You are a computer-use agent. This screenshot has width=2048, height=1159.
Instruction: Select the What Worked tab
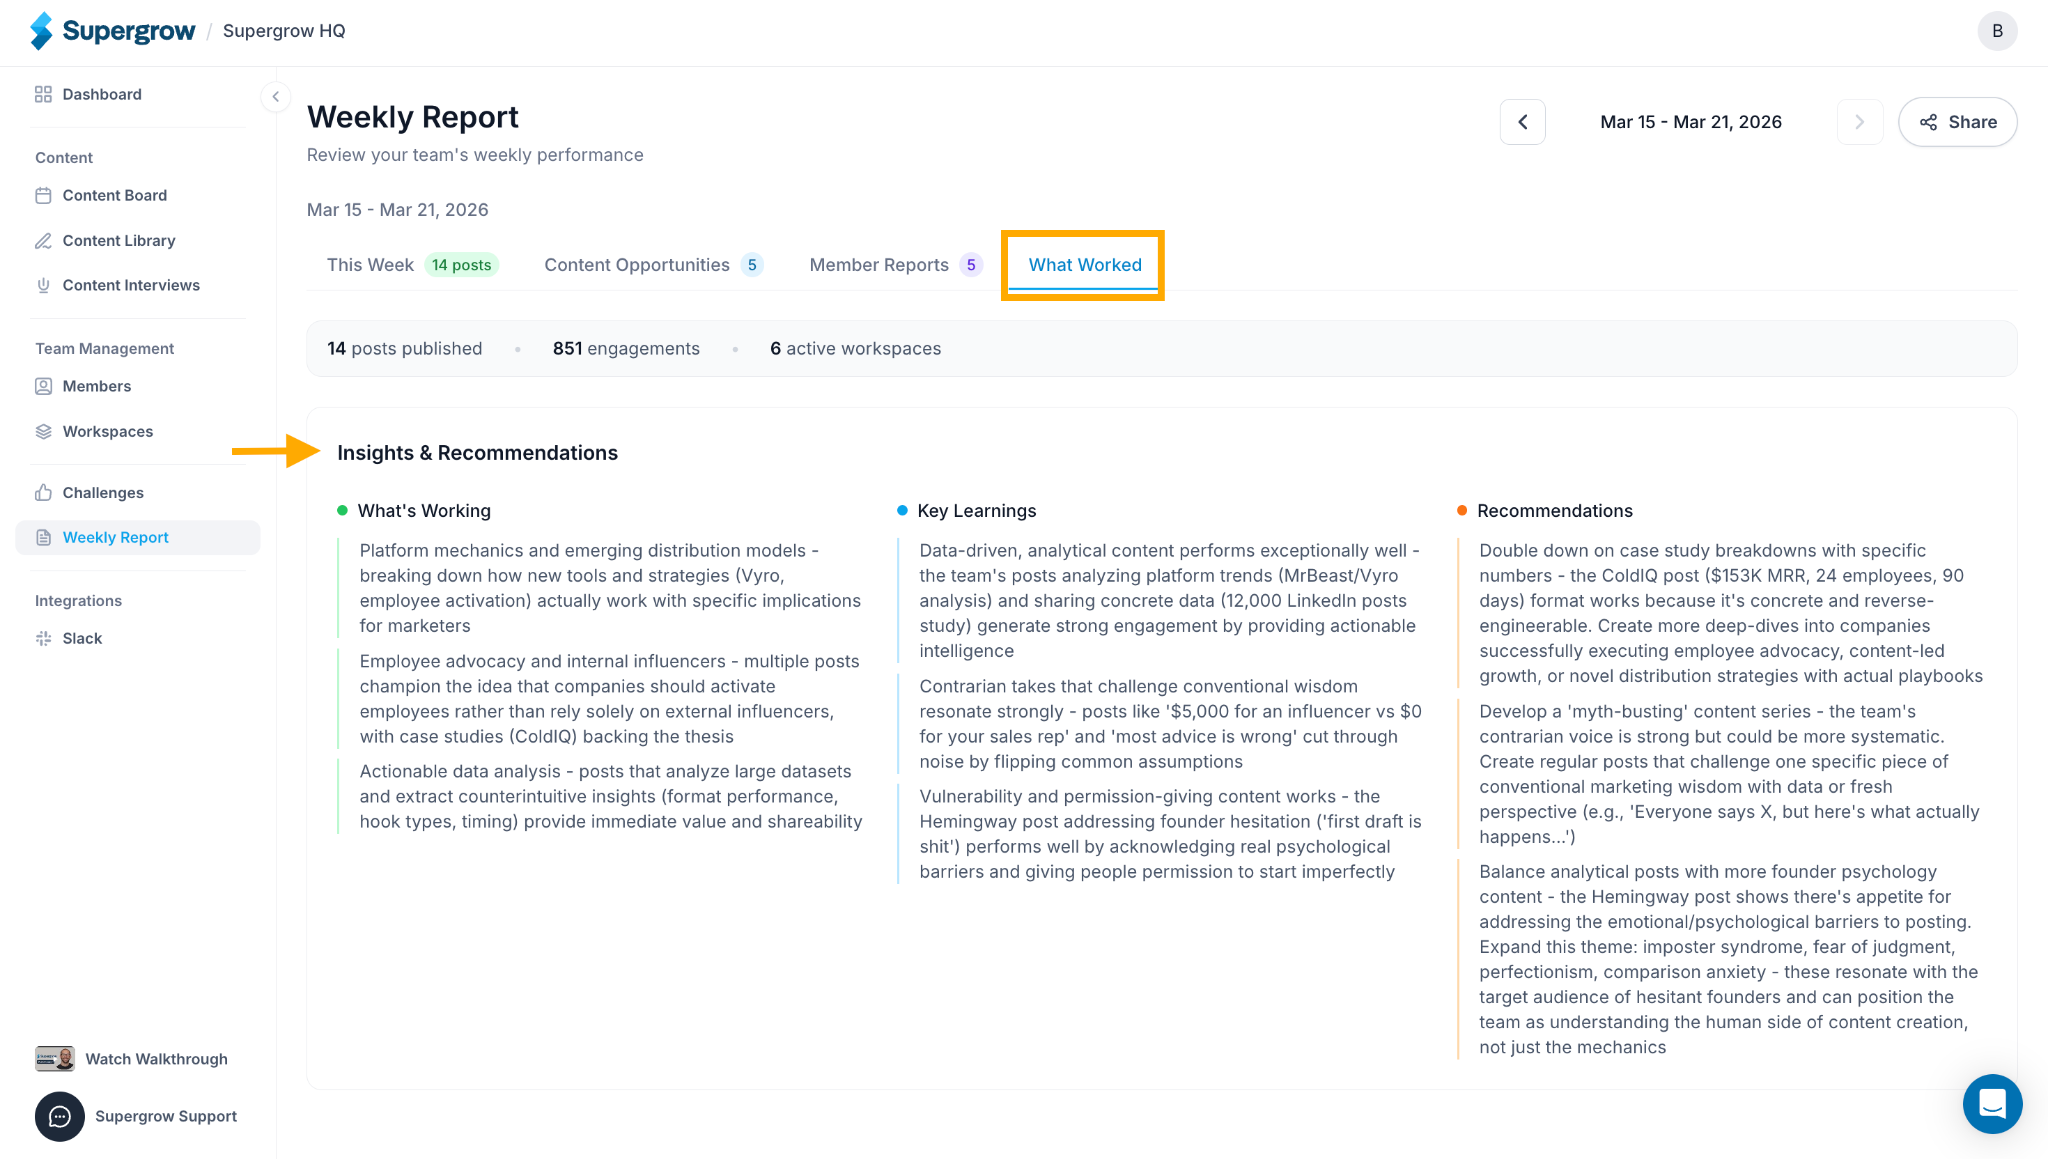(x=1084, y=265)
